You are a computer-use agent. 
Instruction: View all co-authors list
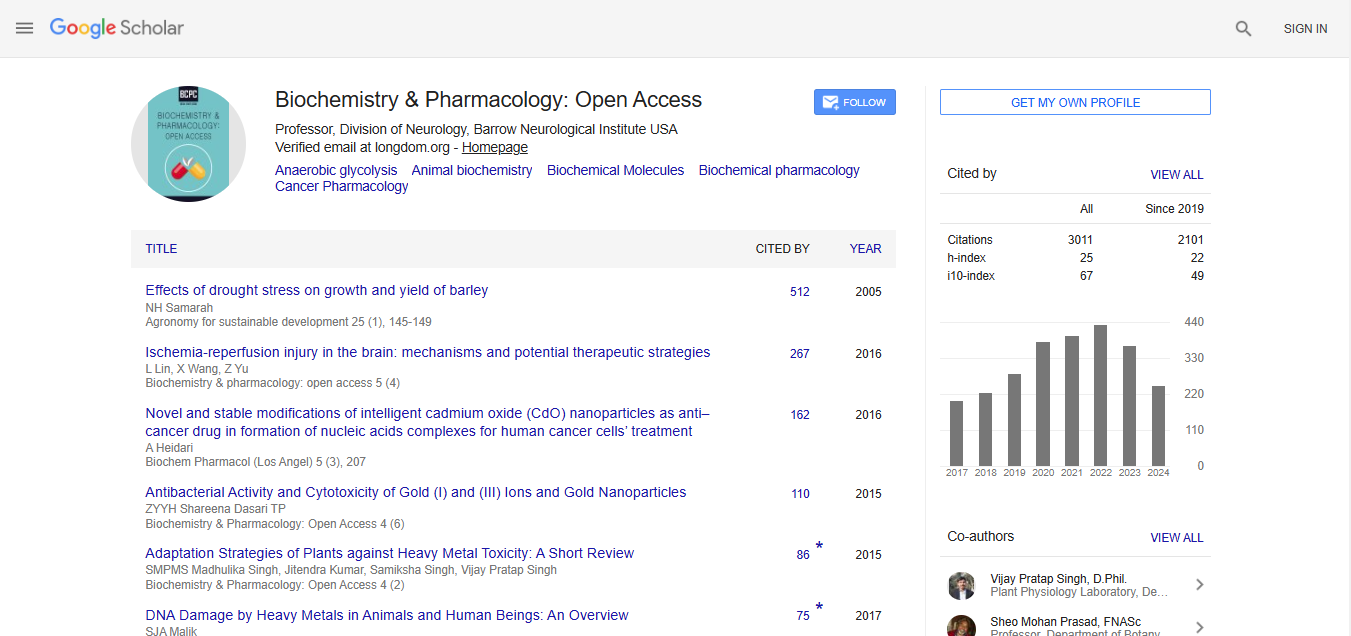pyautogui.click(x=1176, y=537)
